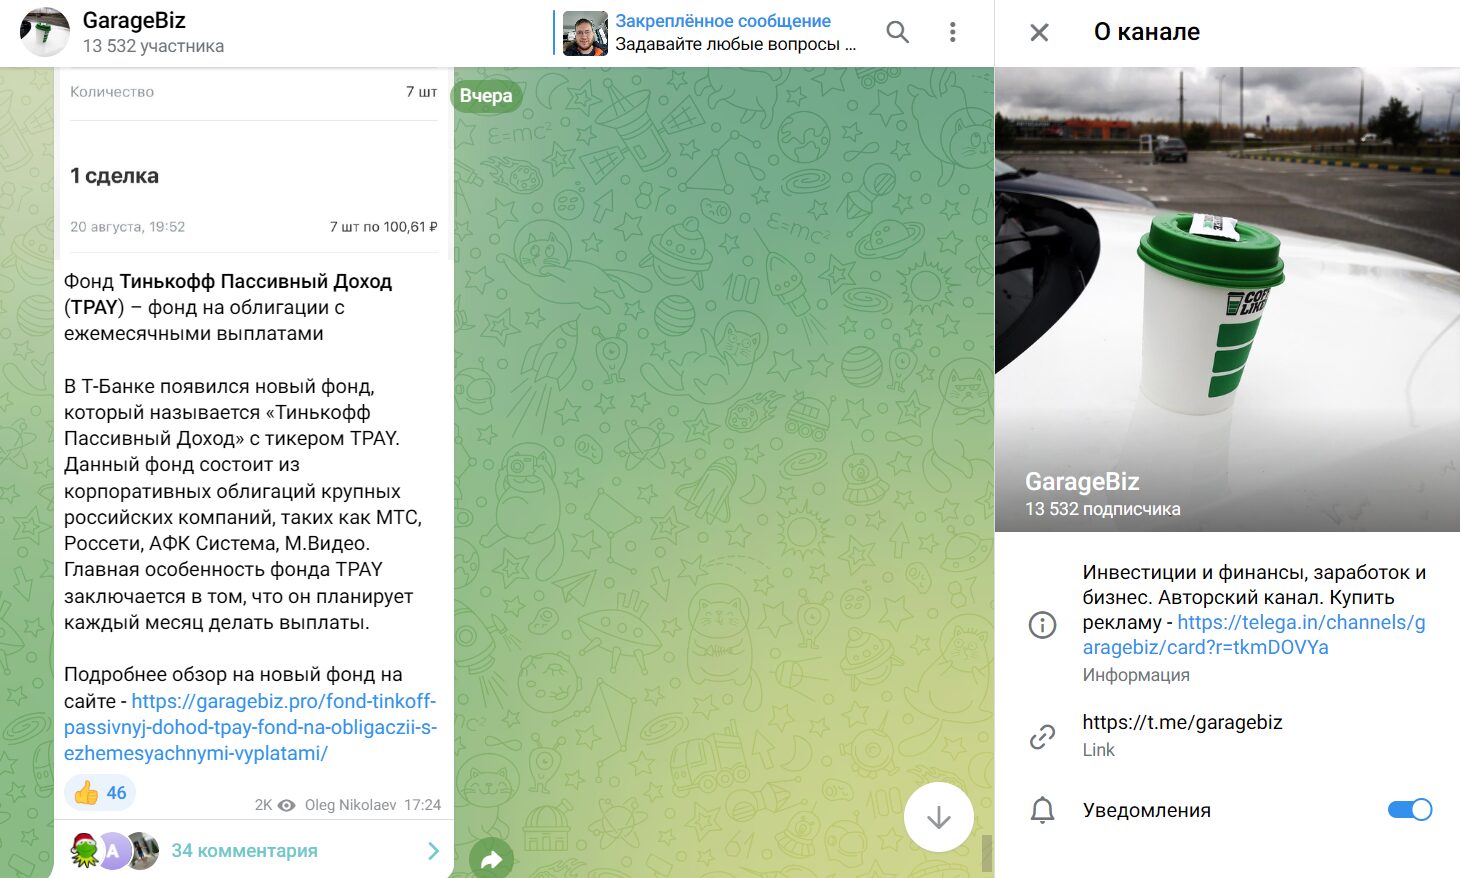
Task: Click the 'Информация' caption under description
Action: pyautogui.click(x=1136, y=675)
